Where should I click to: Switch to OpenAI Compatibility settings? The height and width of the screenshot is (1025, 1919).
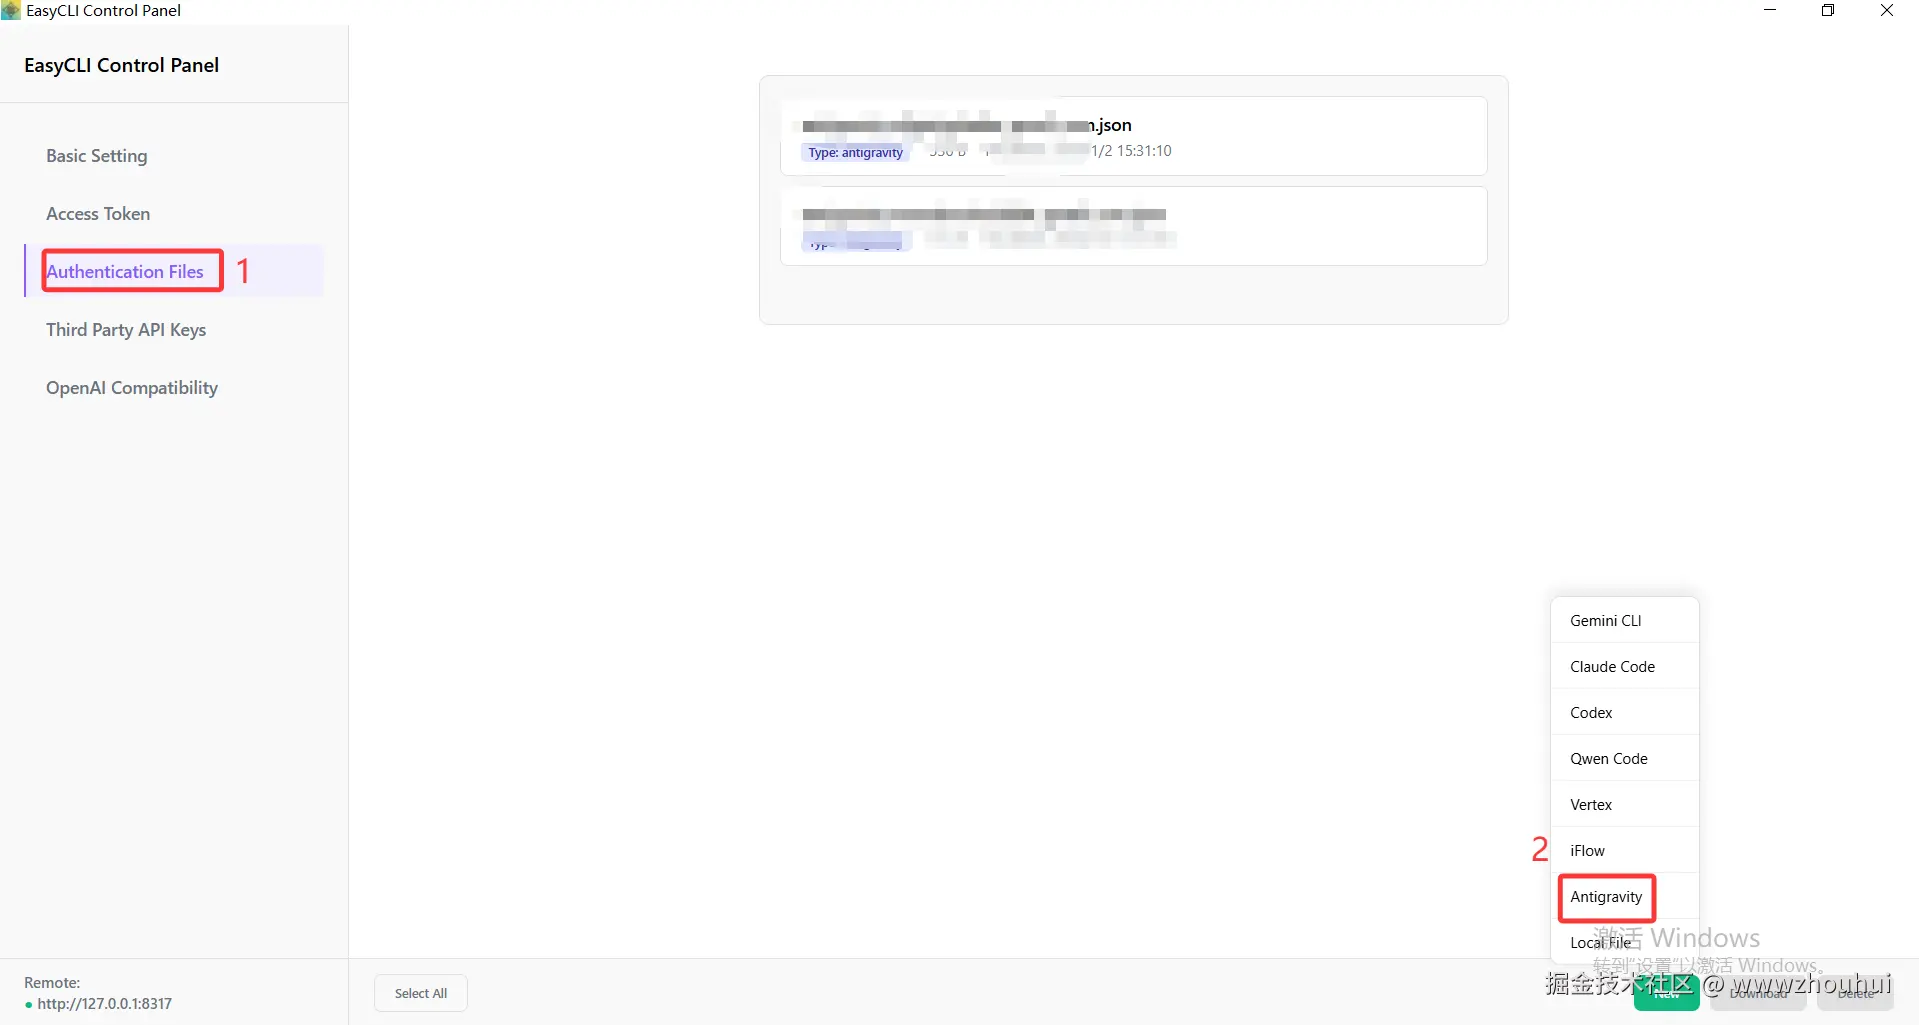132,388
